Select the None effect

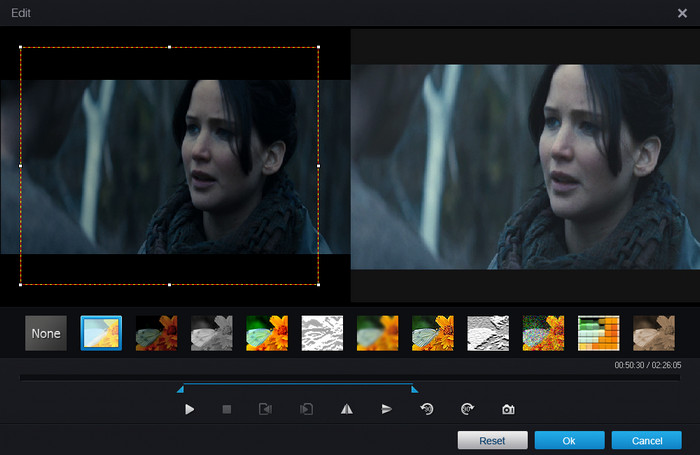pos(46,333)
